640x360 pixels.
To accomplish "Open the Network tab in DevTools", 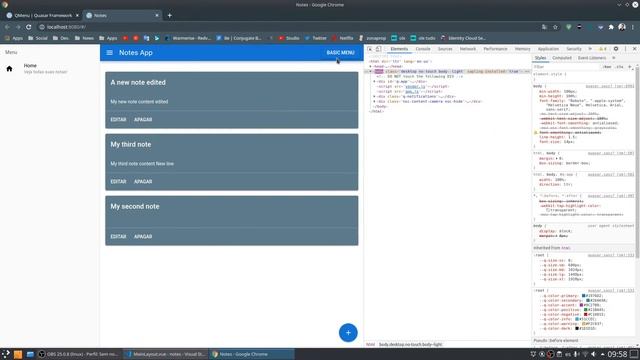I will click(468, 49).
